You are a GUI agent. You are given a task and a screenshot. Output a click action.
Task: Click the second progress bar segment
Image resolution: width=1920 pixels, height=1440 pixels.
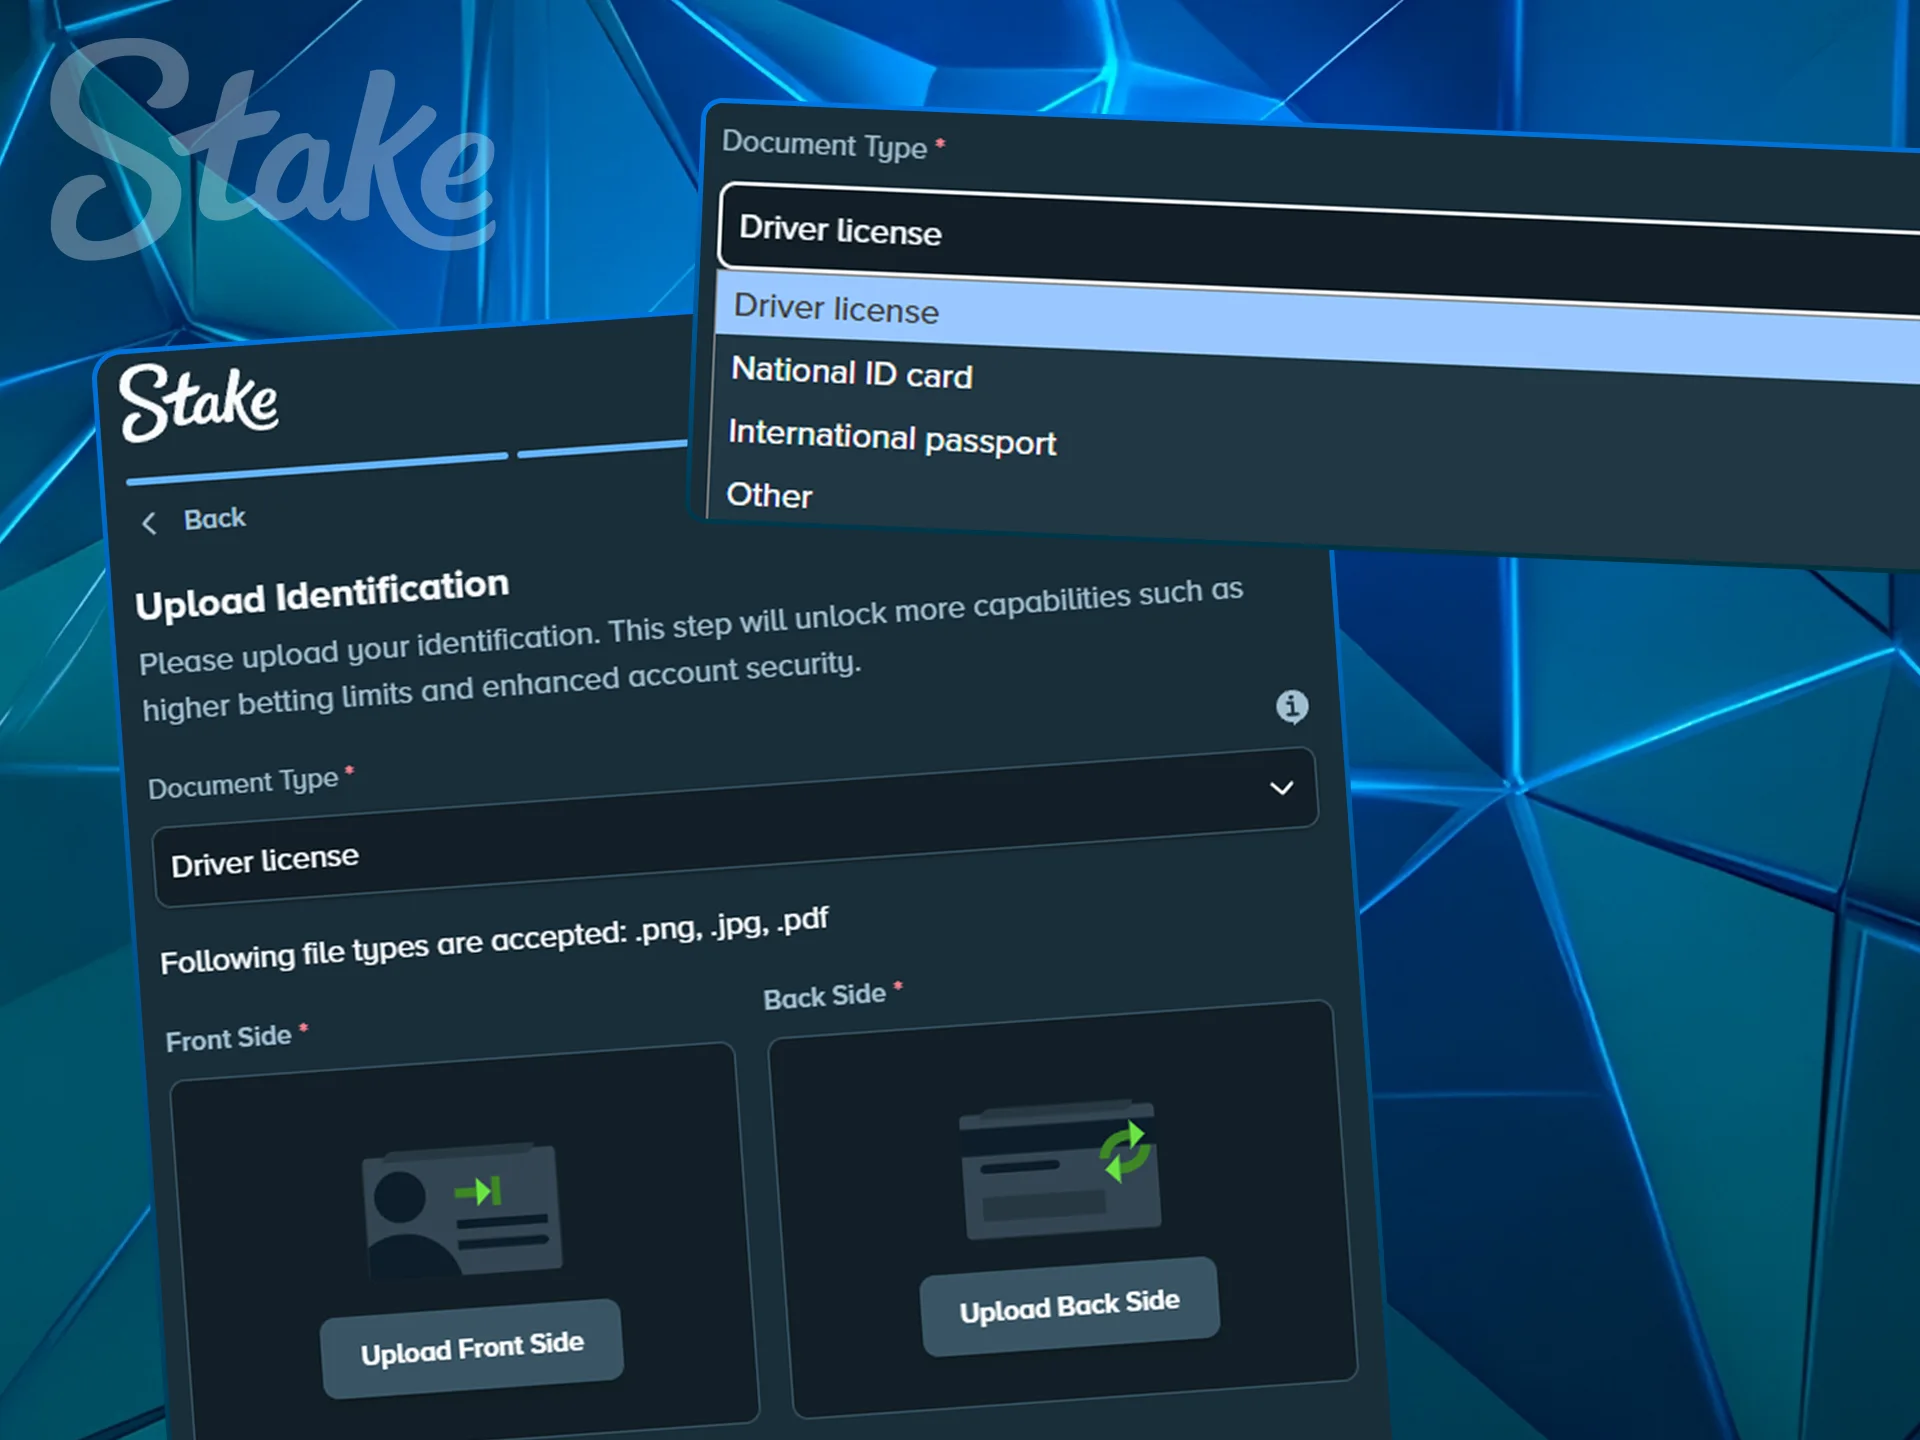coord(603,448)
